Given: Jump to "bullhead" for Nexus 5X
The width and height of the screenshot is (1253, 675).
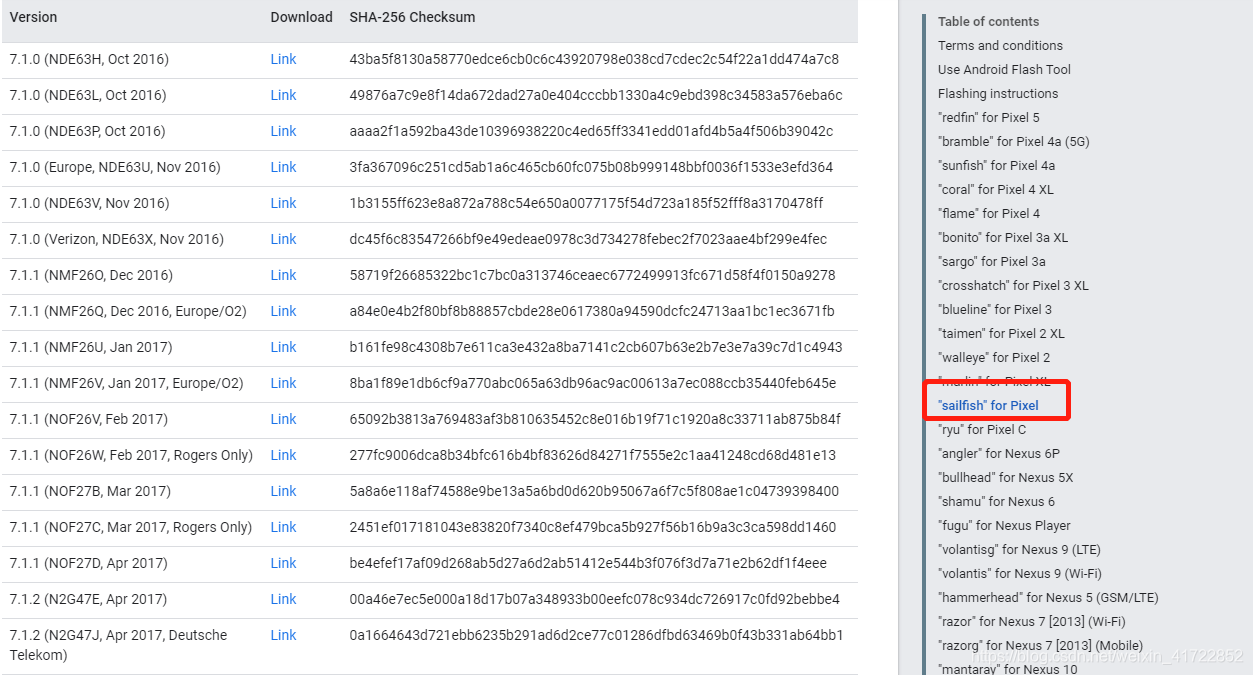Looking at the screenshot, I should click(x=1005, y=477).
